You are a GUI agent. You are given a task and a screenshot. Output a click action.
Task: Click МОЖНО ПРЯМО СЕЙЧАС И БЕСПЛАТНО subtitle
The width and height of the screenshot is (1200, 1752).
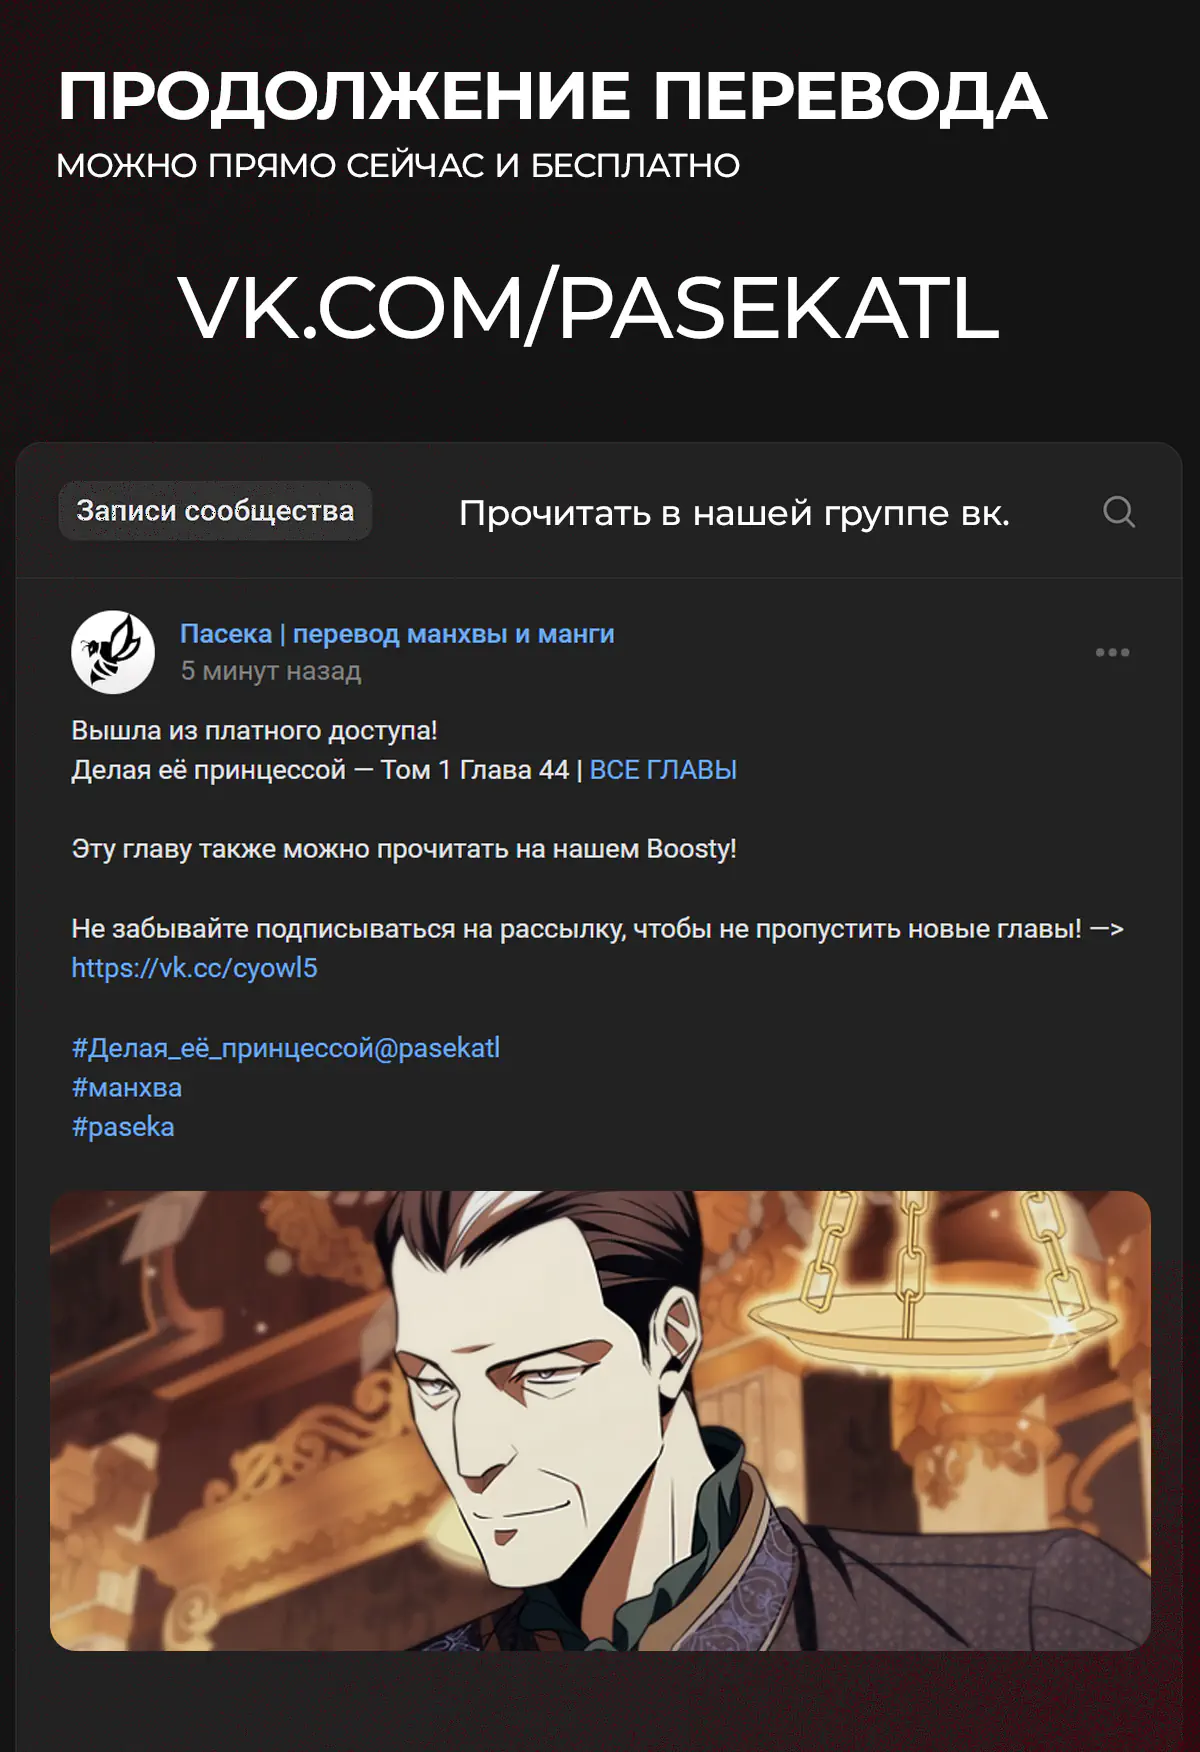pyautogui.click(x=398, y=166)
